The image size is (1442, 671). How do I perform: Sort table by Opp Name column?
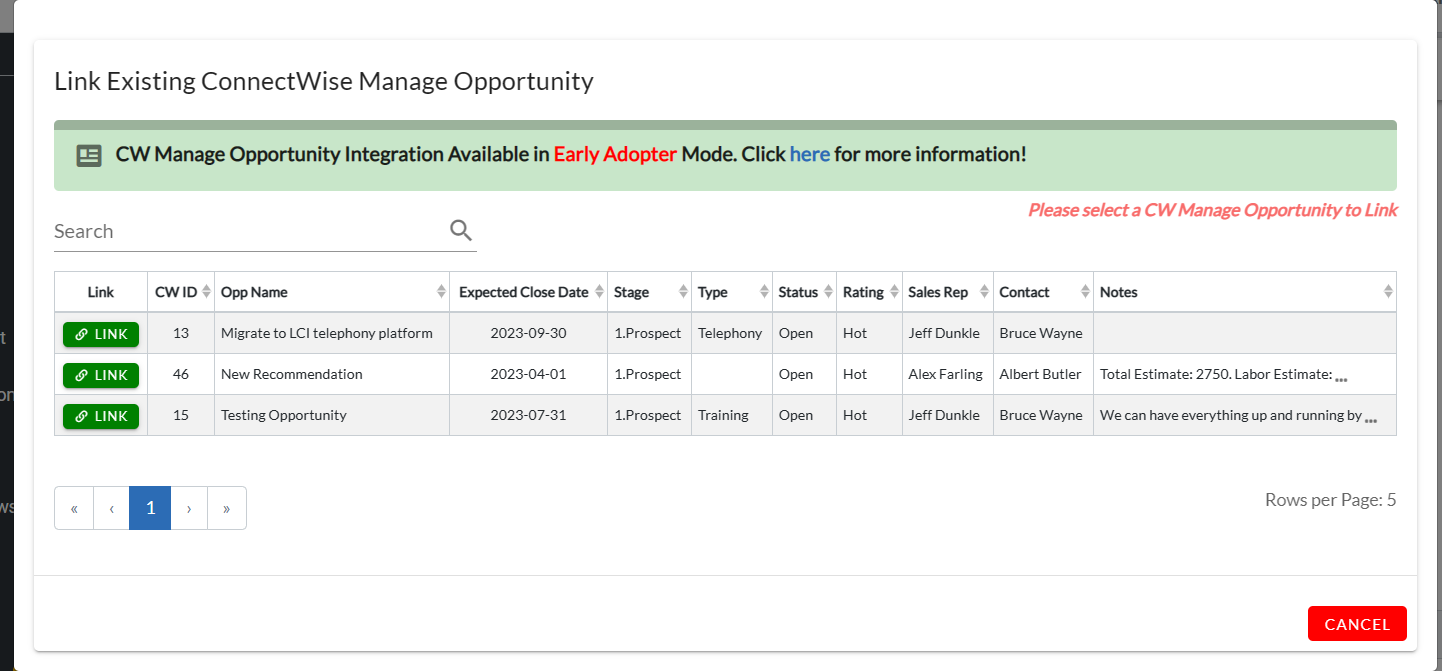click(332, 292)
